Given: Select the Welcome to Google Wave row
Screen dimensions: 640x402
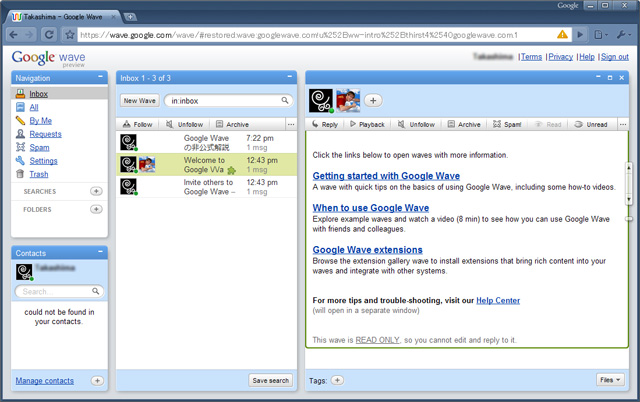Looking at the screenshot, I should [206, 165].
